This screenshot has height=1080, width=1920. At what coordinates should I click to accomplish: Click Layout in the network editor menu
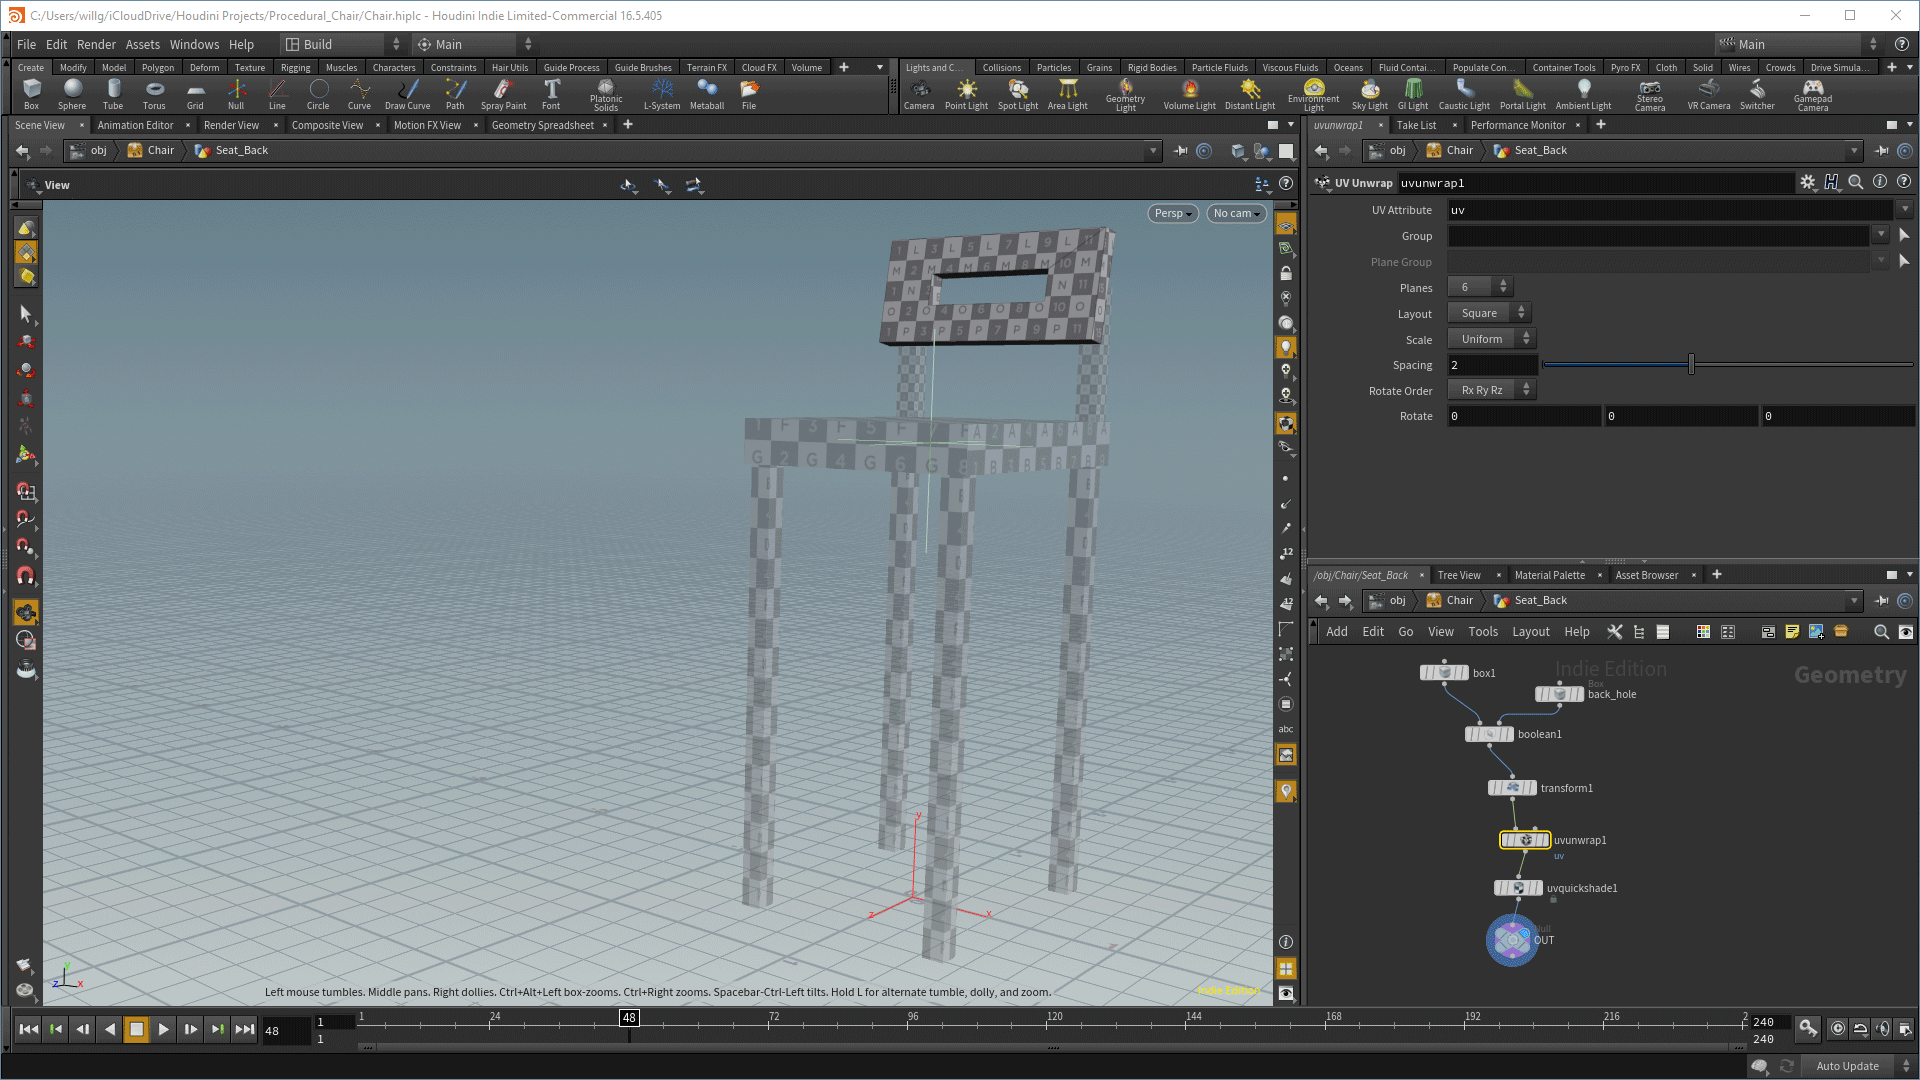pyautogui.click(x=1530, y=632)
